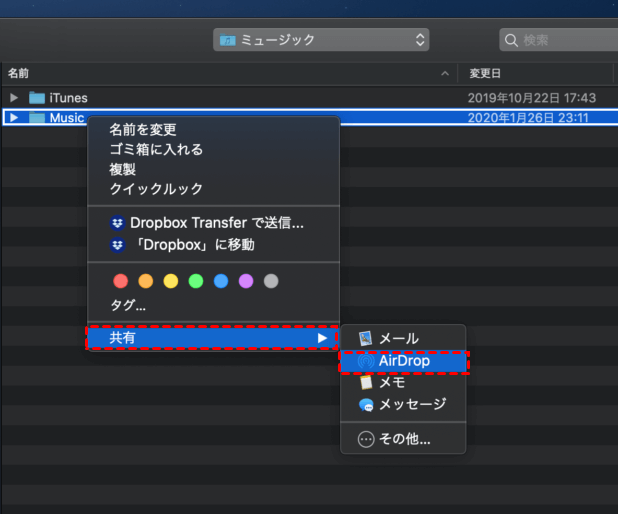Choose ゴミ箱に入れる from context menu

[x=213, y=149]
